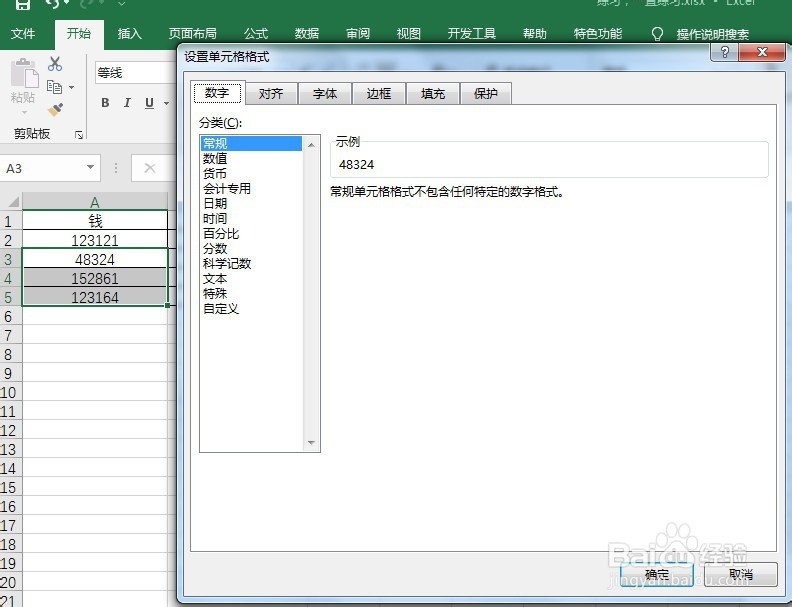792x607 pixels.
Task: Toggle italic formatting with I button
Action: pyautogui.click(x=127, y=103)
